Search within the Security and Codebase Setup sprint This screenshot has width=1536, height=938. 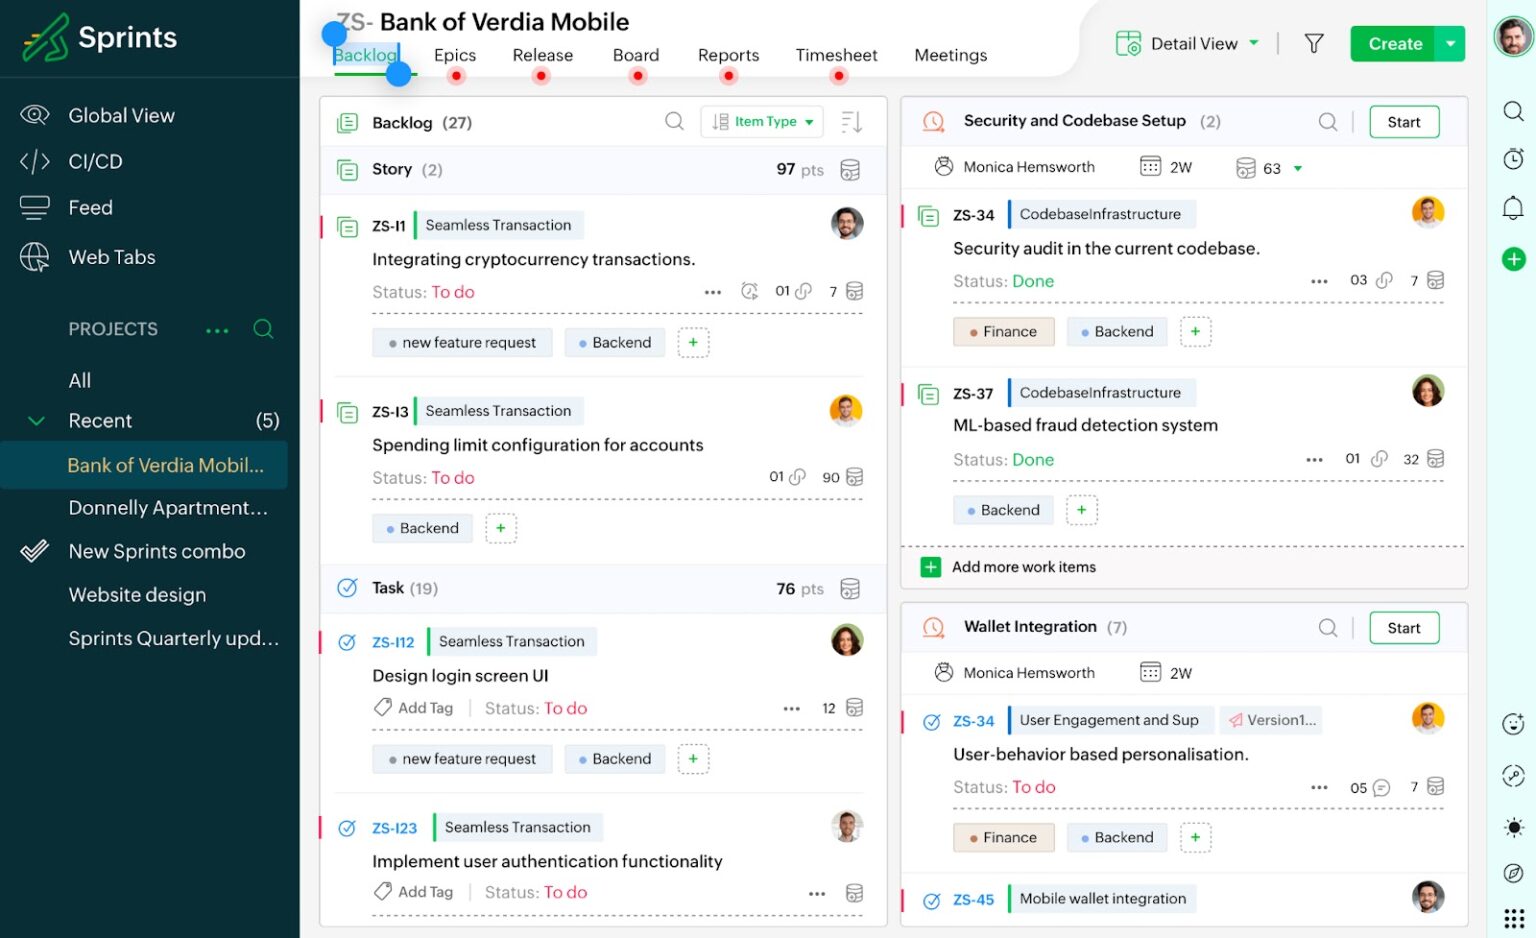click(1328, 121)
